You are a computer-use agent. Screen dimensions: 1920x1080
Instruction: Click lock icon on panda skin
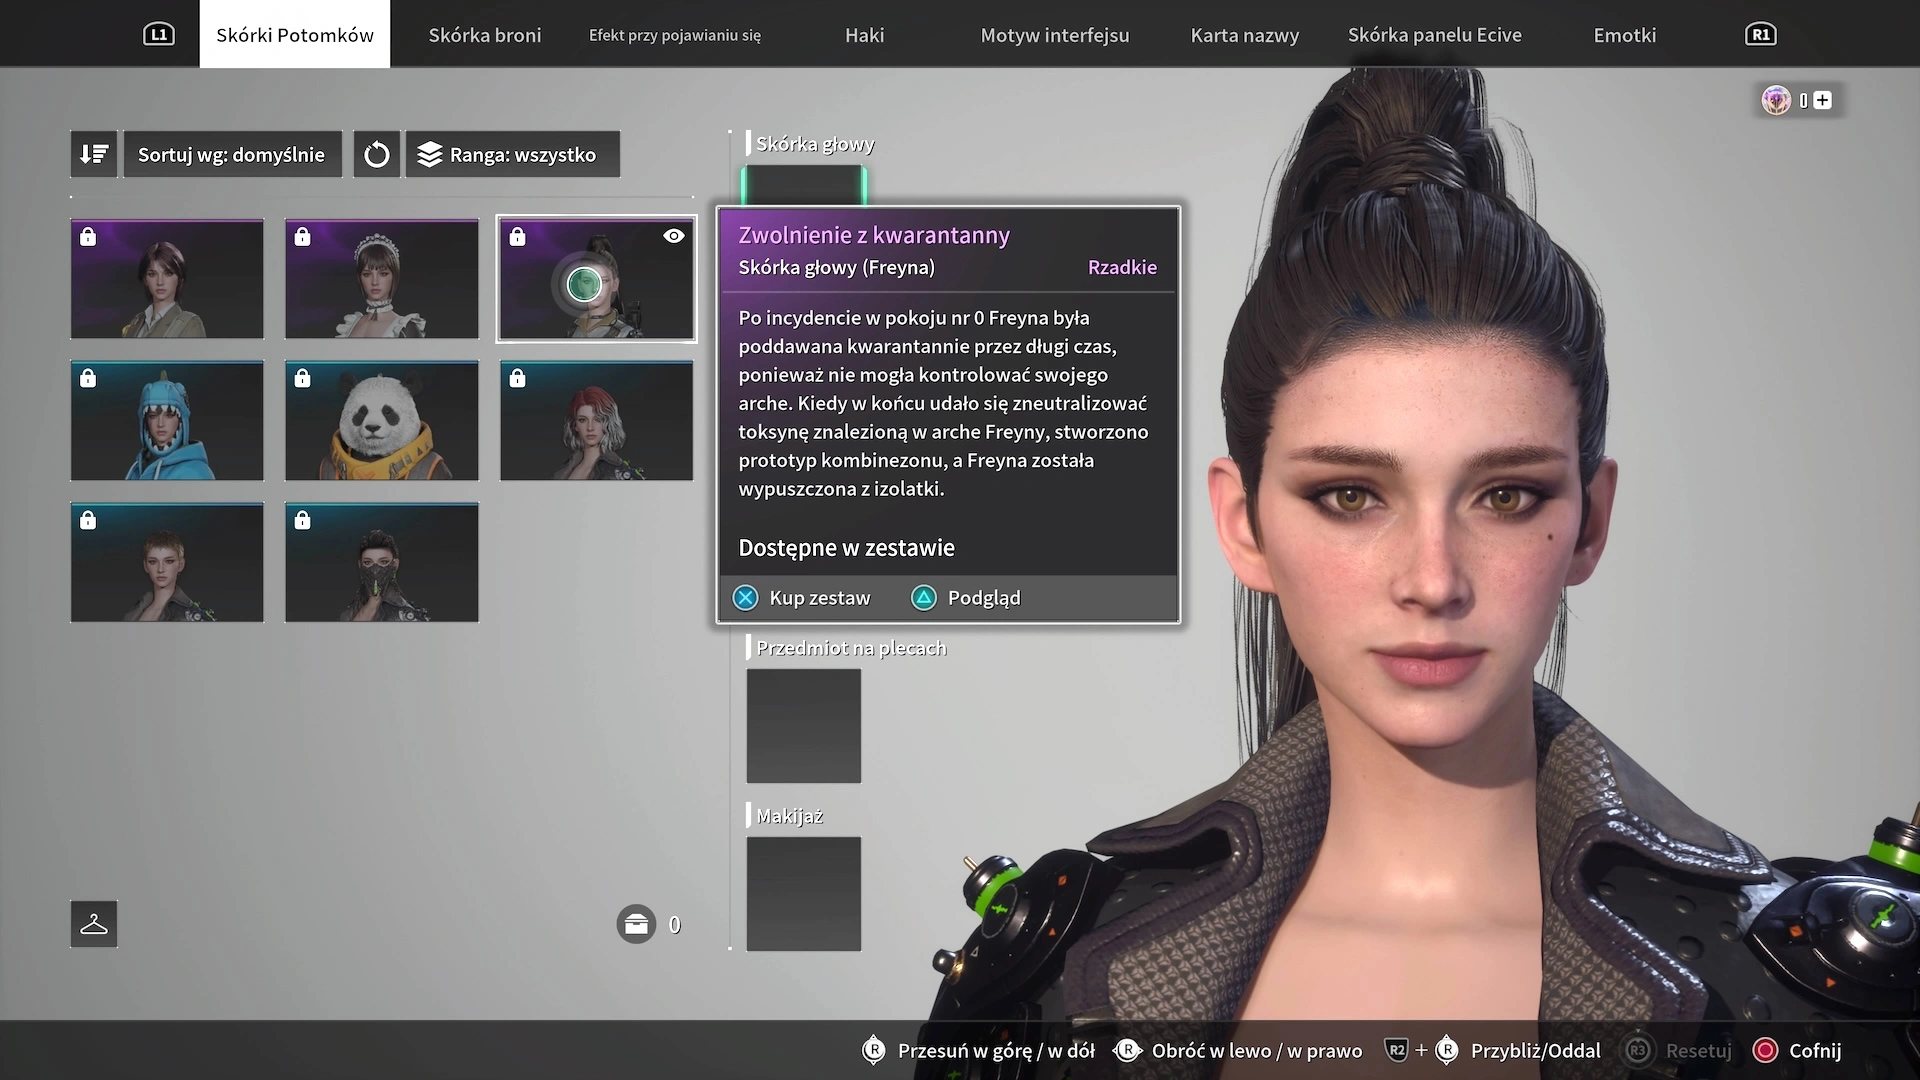pos(303,378)
